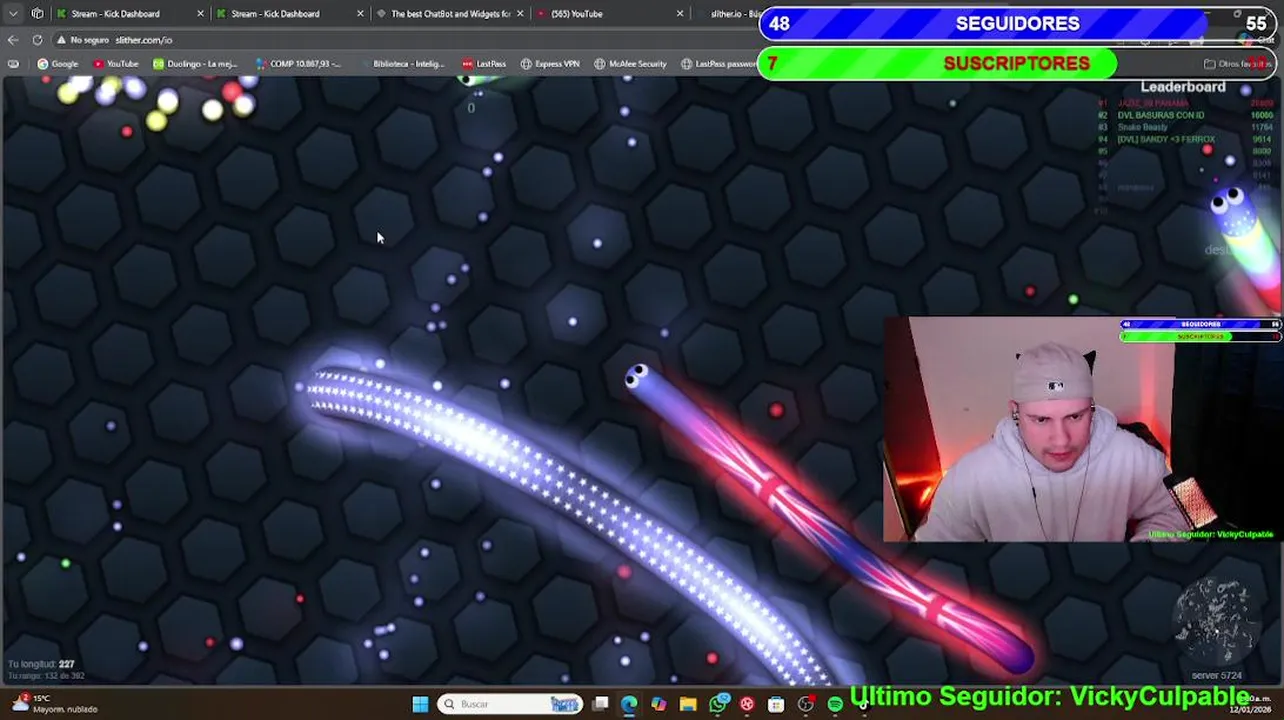1284x720 pixels.
Task: Click the 'Tu longitud: 227' score text
Action: [41, 664]
